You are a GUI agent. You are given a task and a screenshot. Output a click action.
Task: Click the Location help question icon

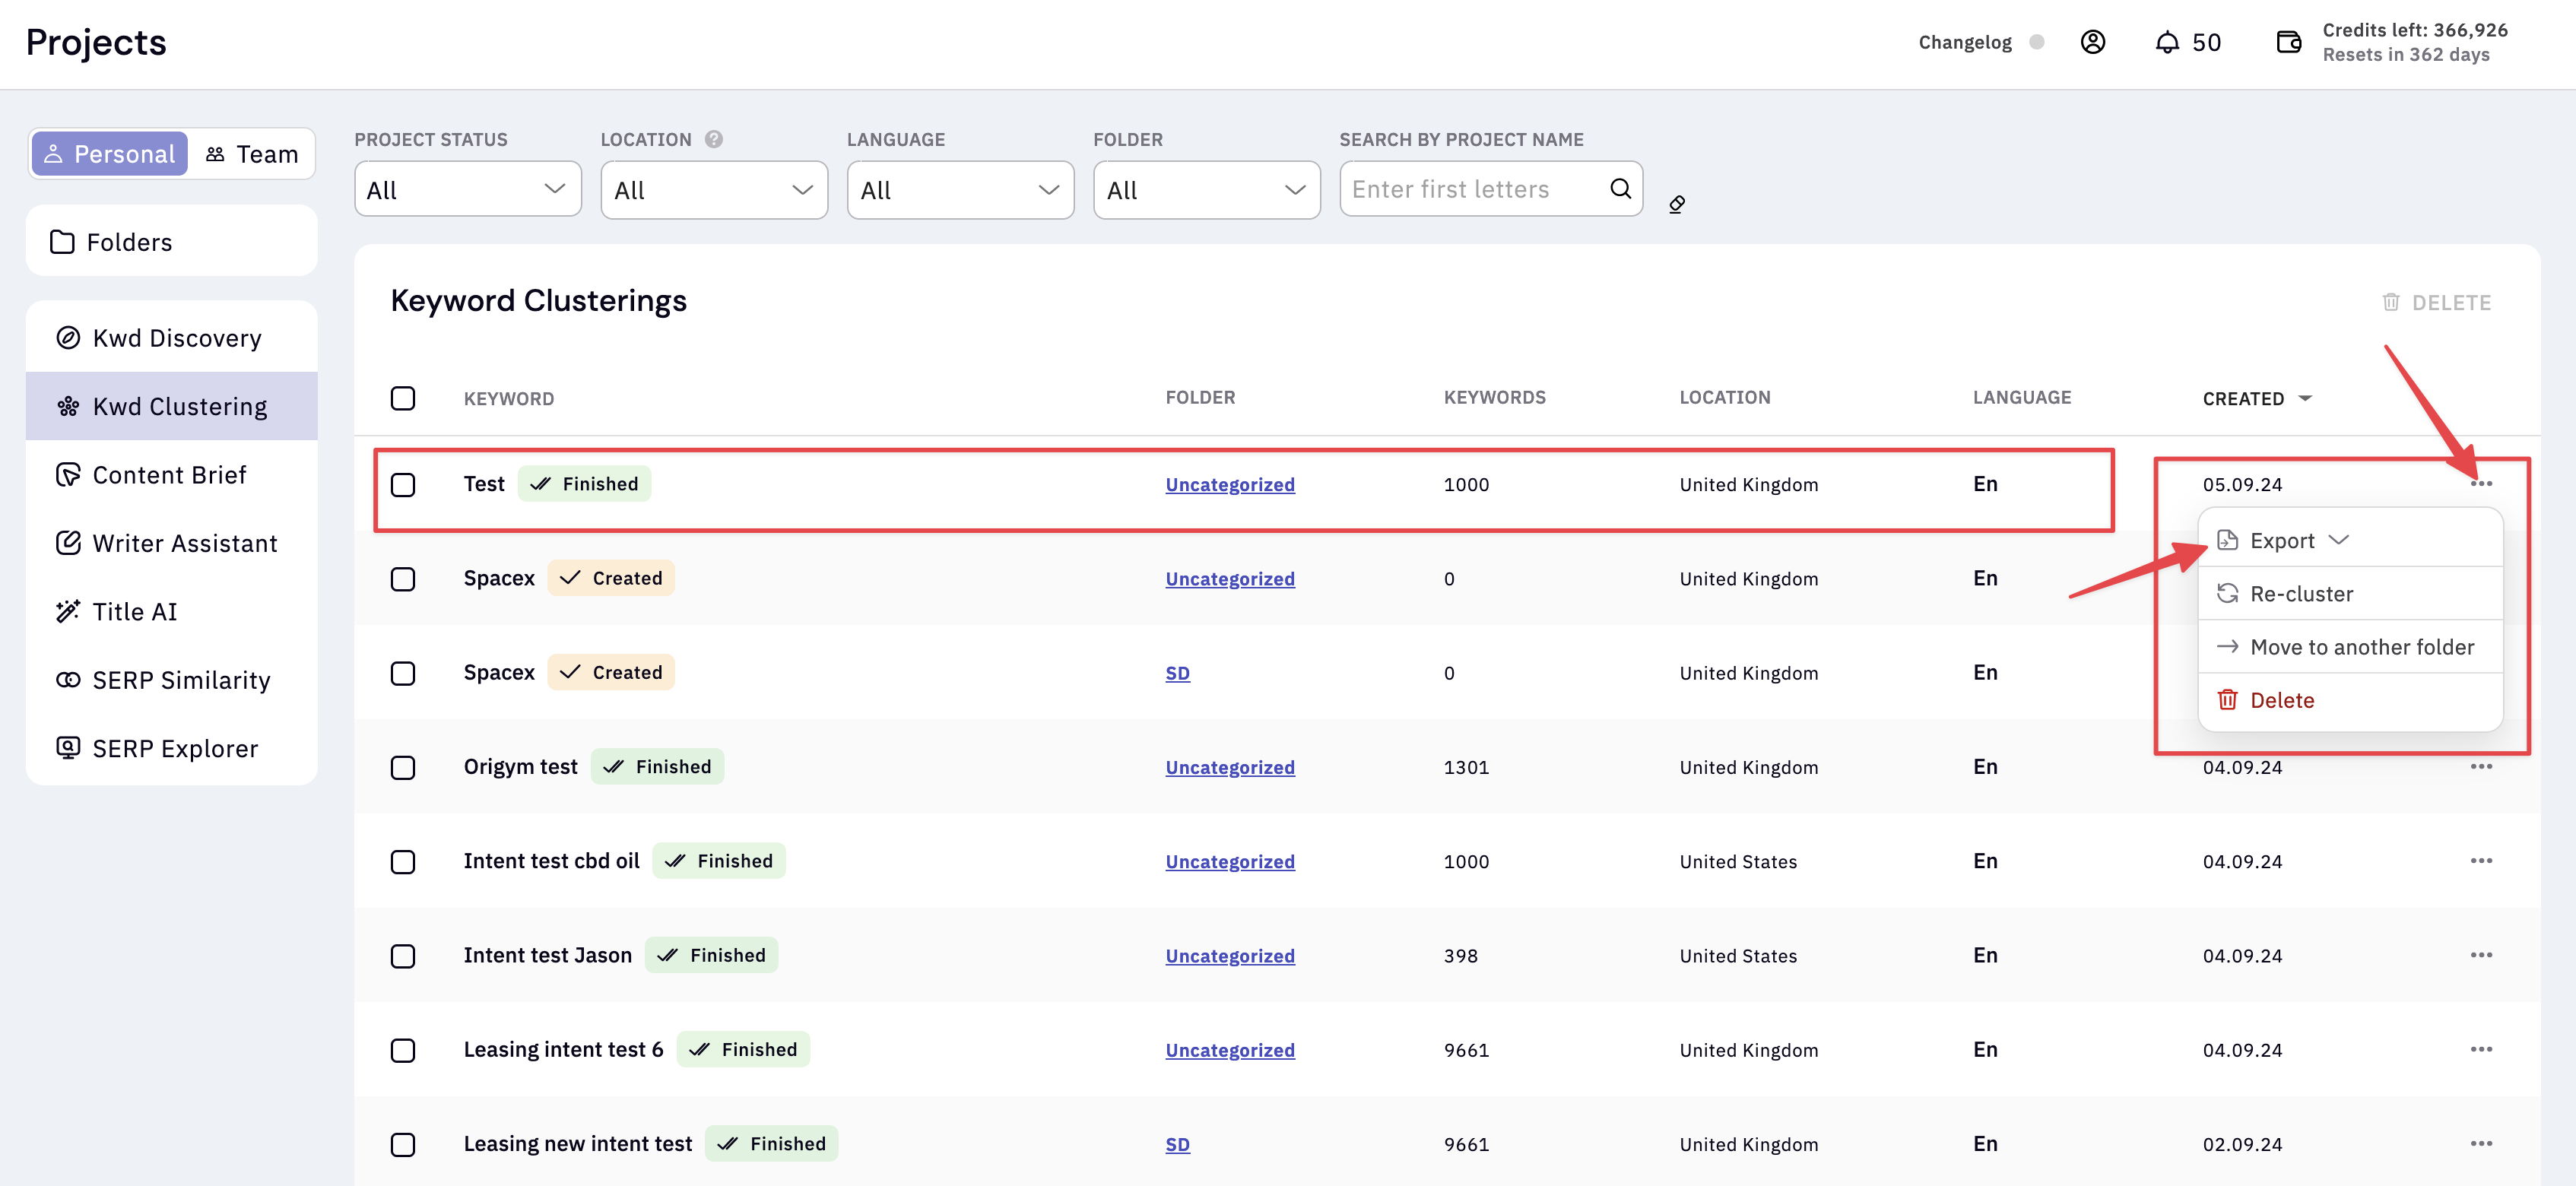coord(713,139)
